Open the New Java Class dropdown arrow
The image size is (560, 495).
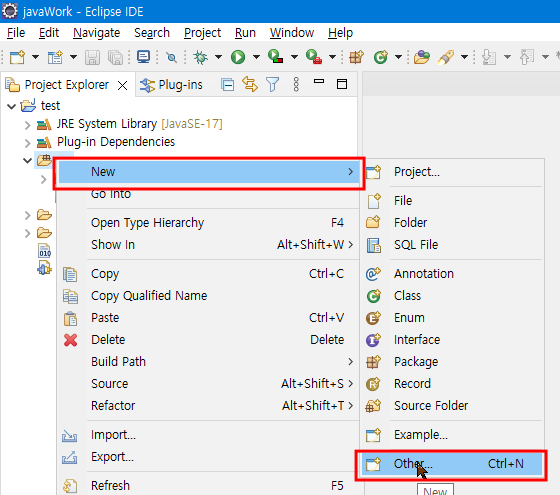398,57
